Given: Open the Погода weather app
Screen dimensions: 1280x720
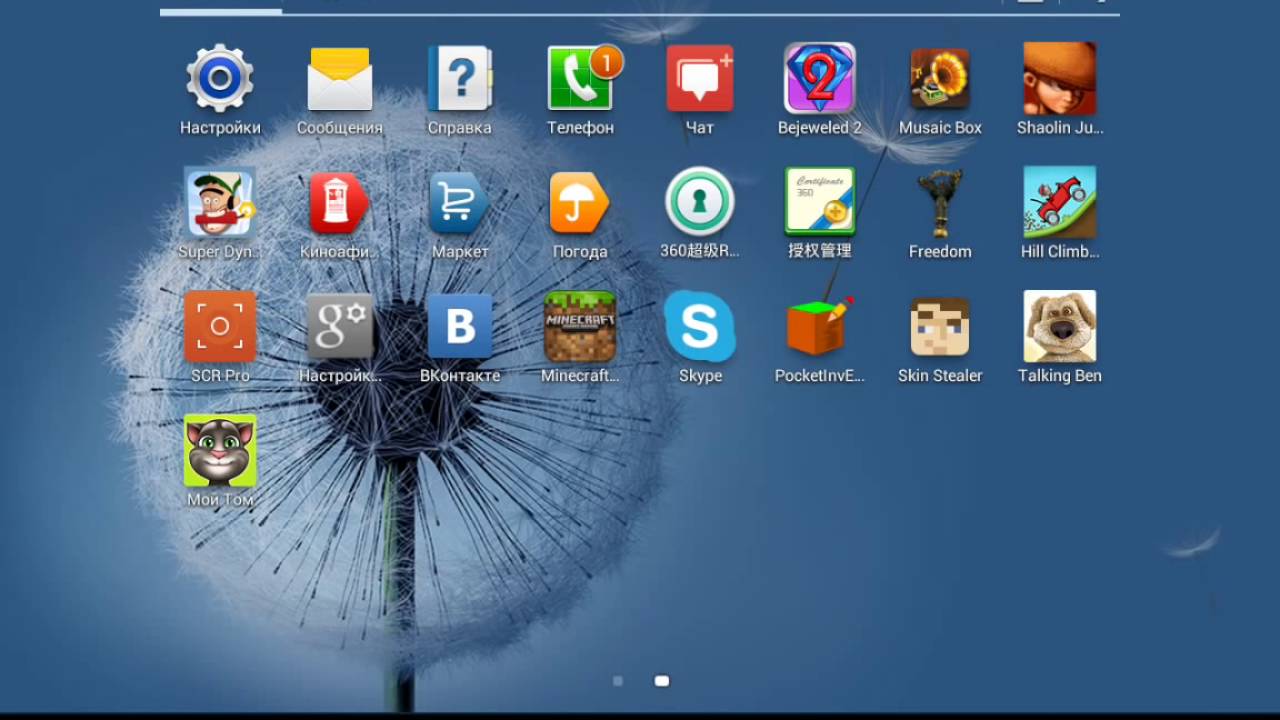Looking at the screenshot, I should [x=579, y=202].
